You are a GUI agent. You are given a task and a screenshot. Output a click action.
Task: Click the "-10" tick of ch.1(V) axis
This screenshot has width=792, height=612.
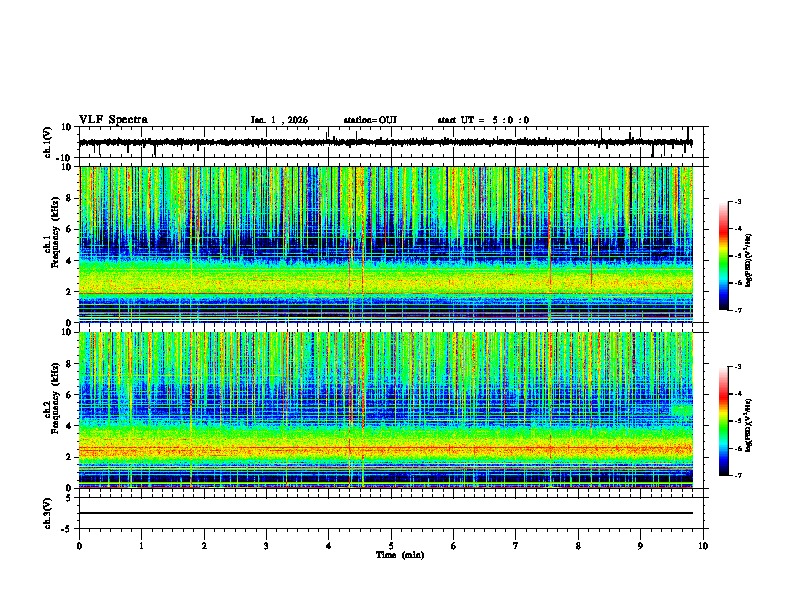click(65, 158)
